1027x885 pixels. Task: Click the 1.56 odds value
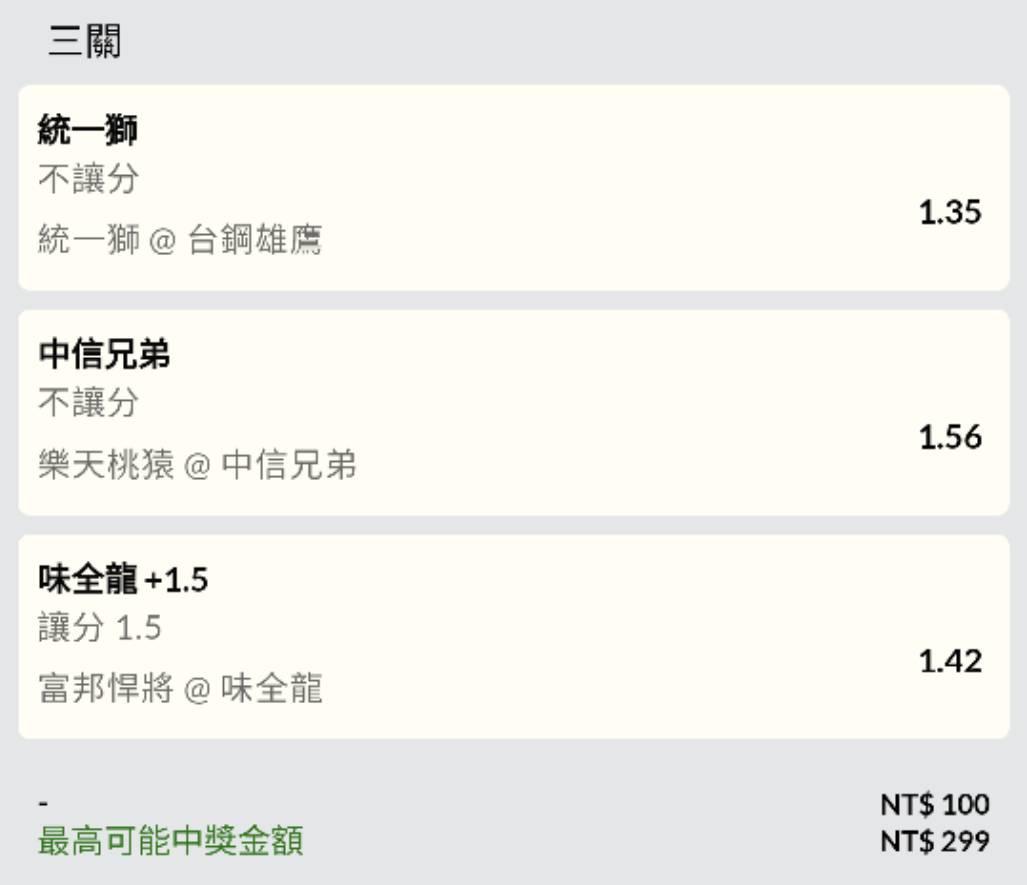(x=950, y=437)
